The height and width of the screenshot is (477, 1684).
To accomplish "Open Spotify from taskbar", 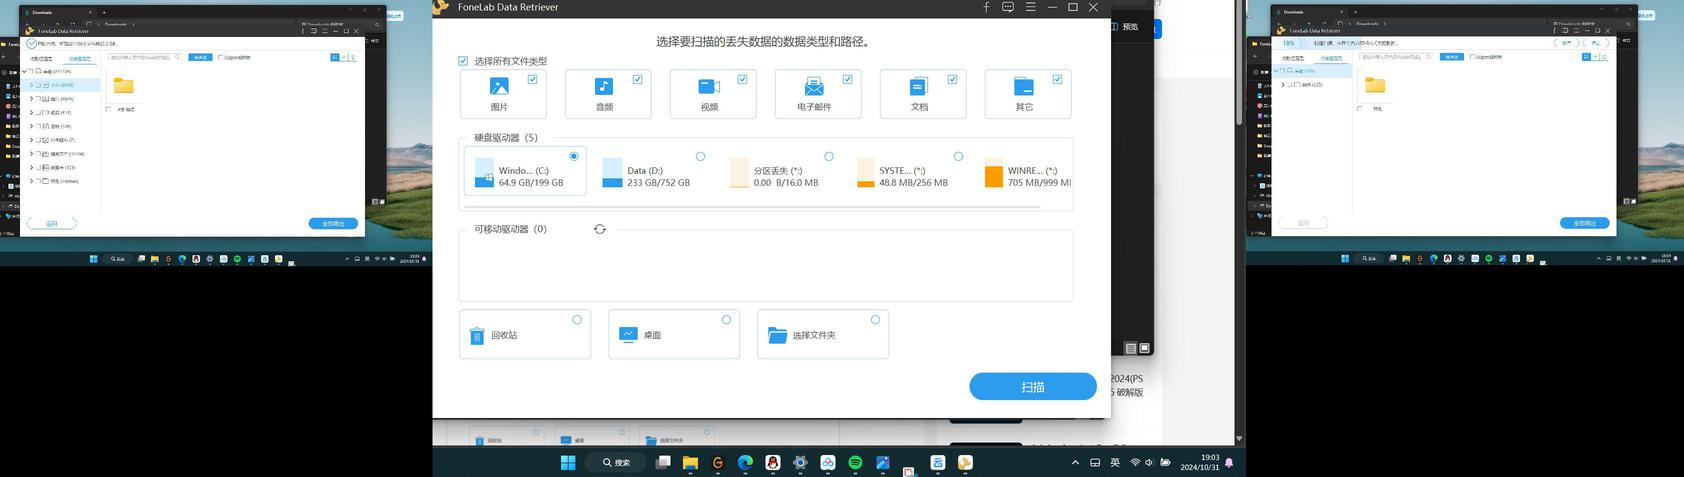I will pos(855,462).
